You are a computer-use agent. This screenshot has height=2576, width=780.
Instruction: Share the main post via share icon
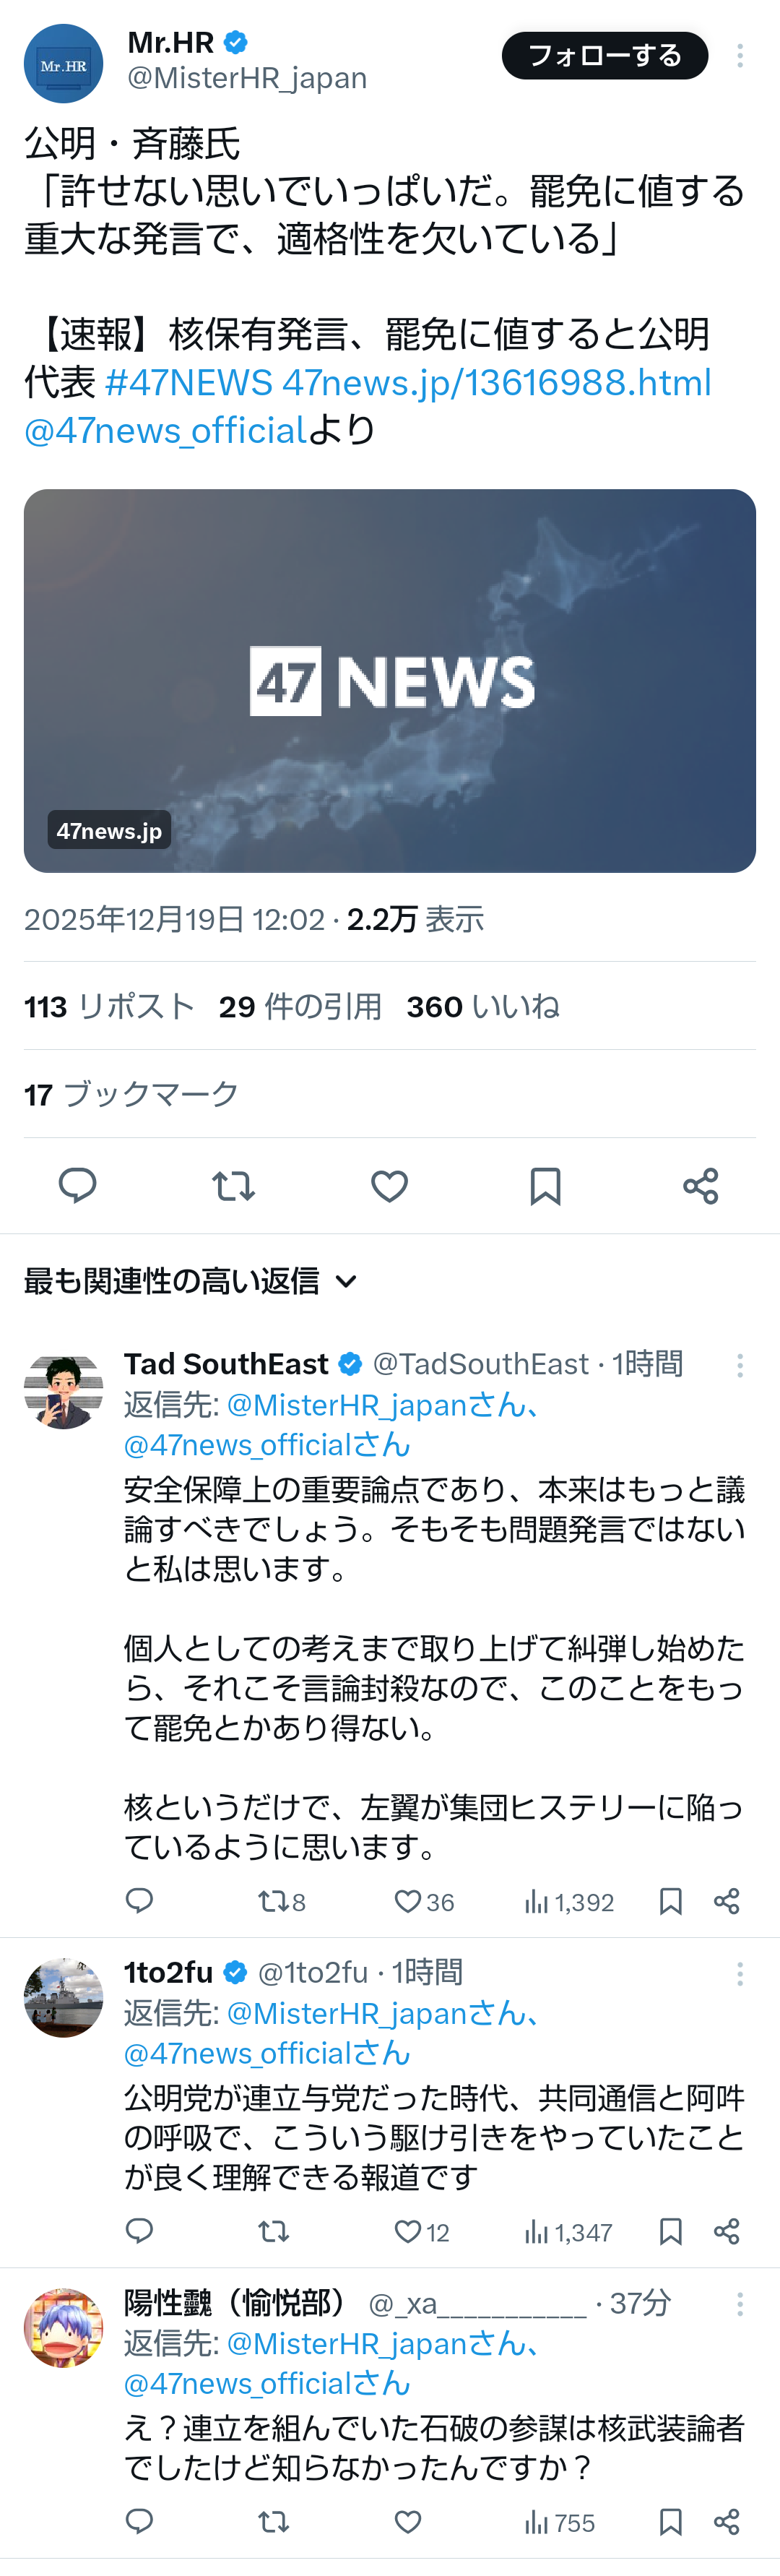coord(700,1186)
